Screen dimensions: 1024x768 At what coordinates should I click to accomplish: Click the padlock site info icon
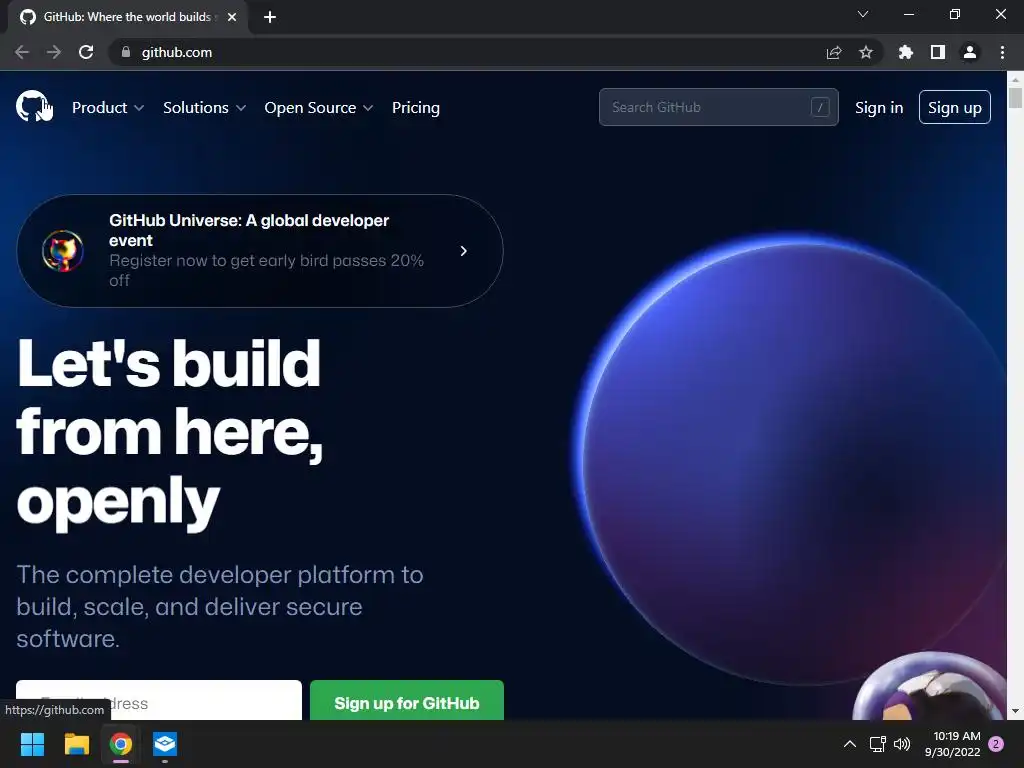(x=126, y=52)
